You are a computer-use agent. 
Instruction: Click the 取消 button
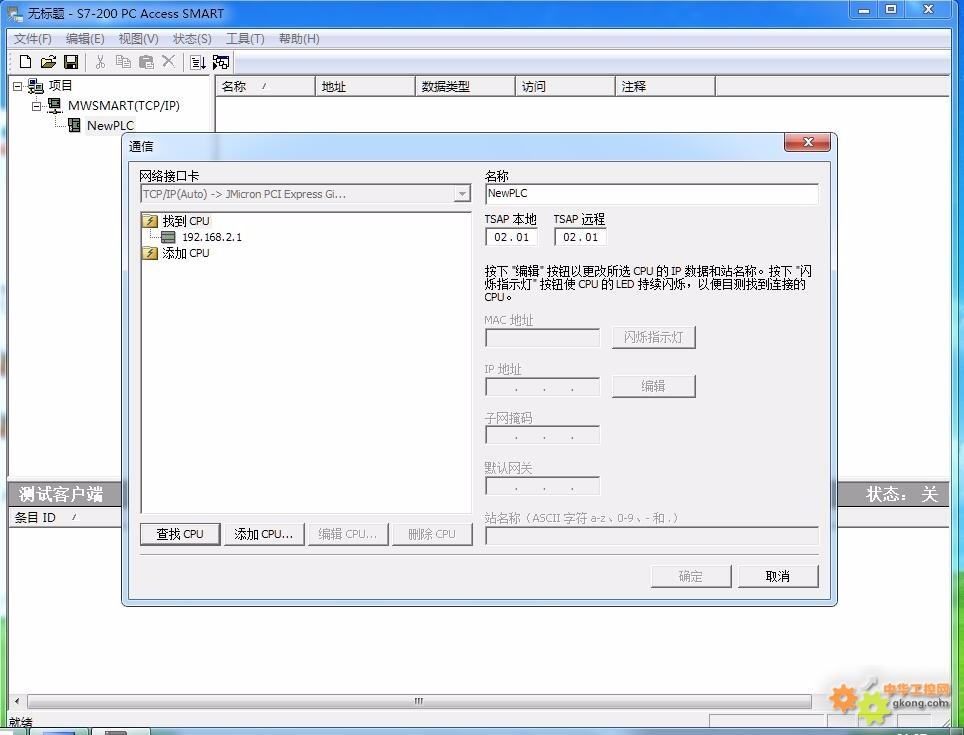778,576
